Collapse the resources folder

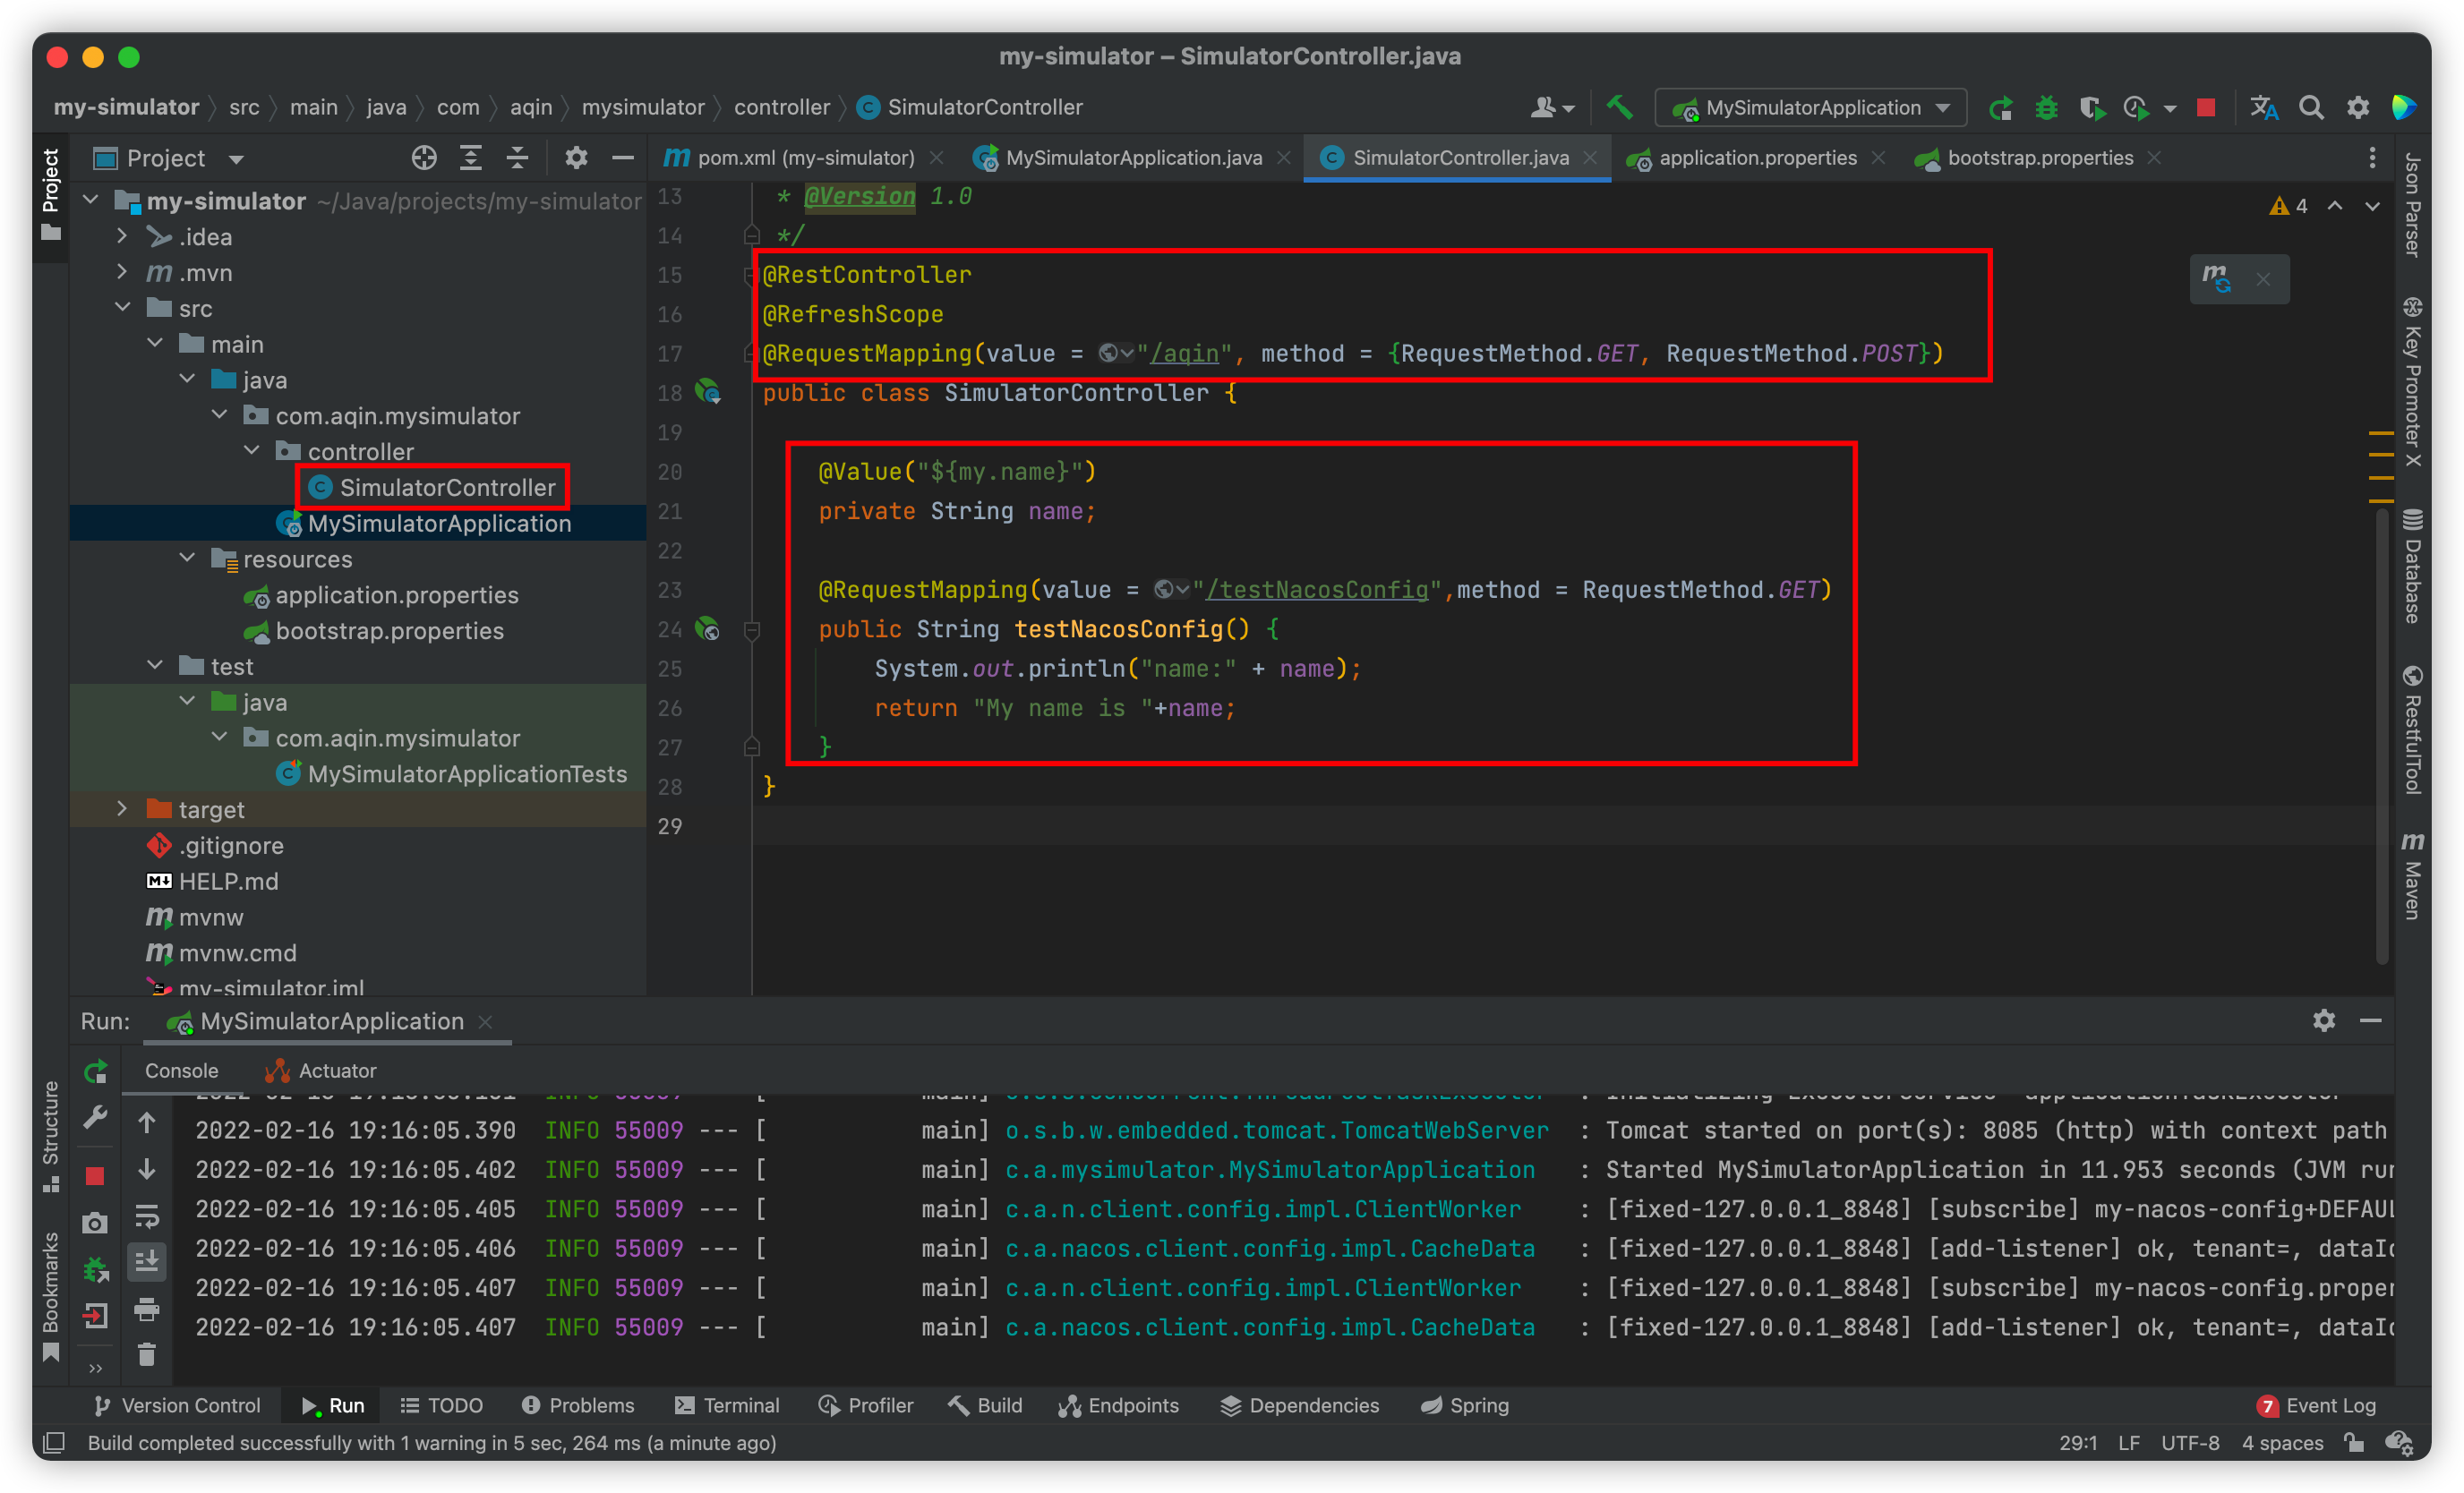187,558
